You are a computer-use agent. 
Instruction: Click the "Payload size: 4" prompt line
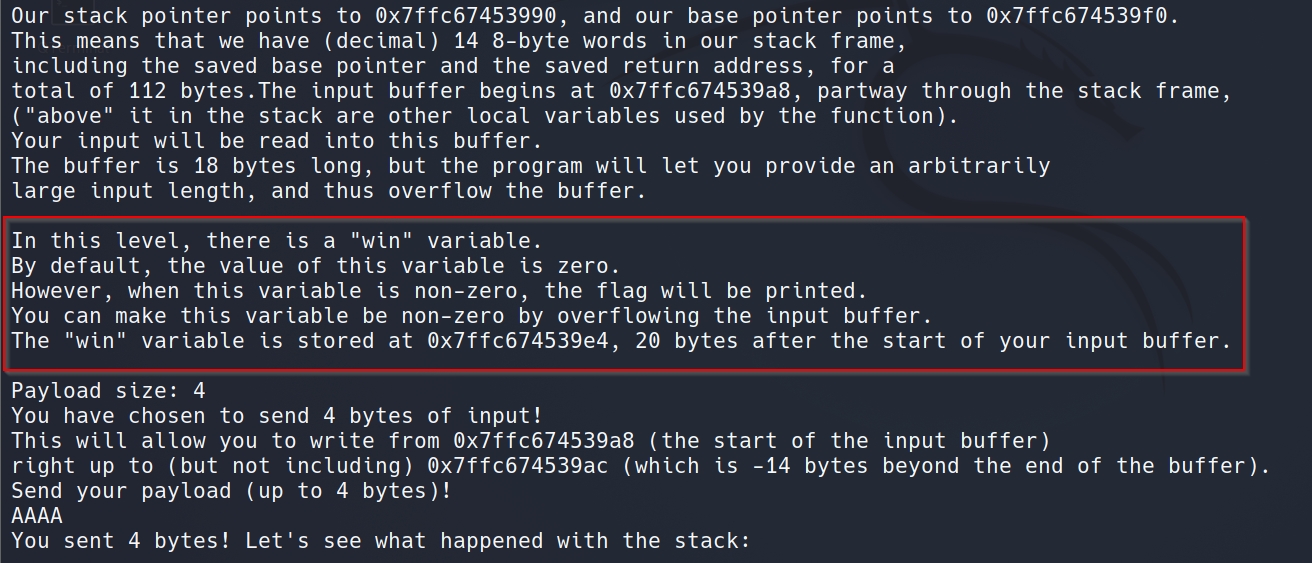(x=108, y=391)
